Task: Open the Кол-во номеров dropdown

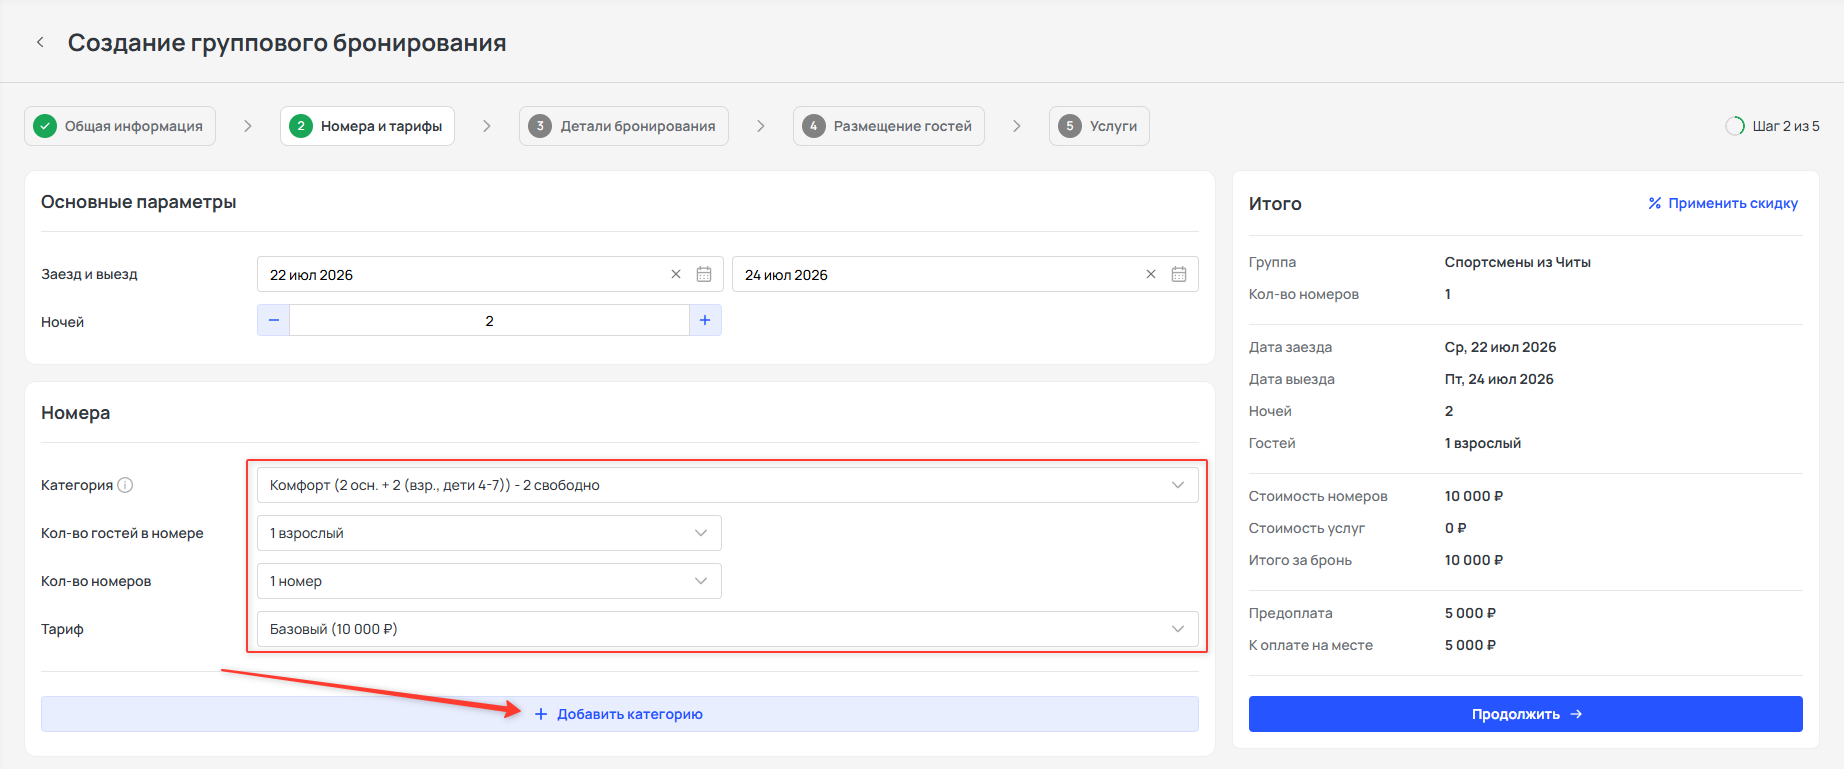Action: (489, 581)
